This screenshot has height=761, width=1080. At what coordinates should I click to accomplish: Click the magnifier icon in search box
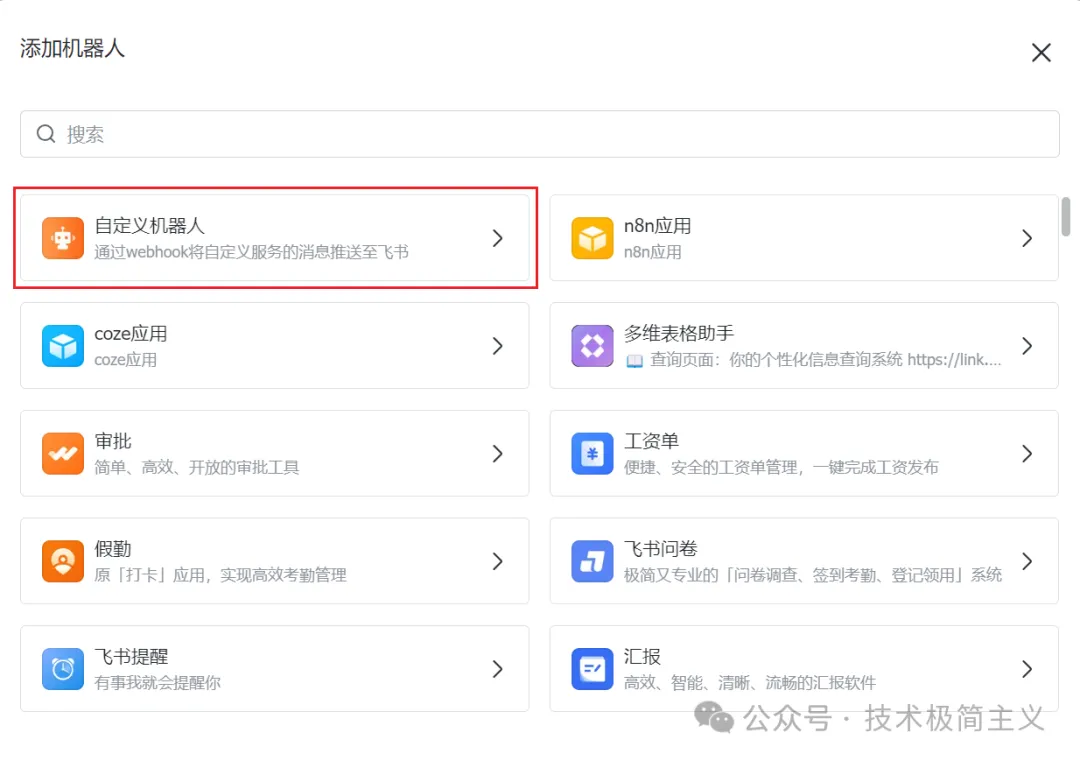(46, 134)
